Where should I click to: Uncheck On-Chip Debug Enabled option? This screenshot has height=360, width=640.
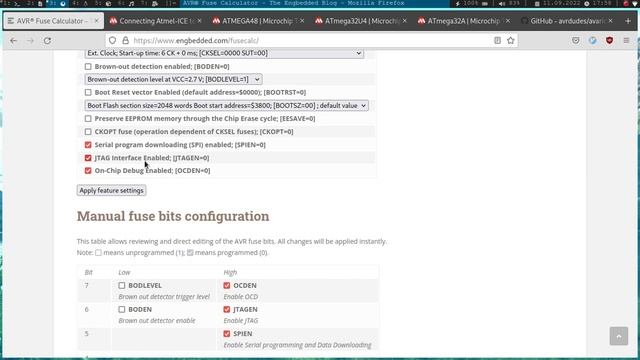pyautogui.click(x=88, y=171)
